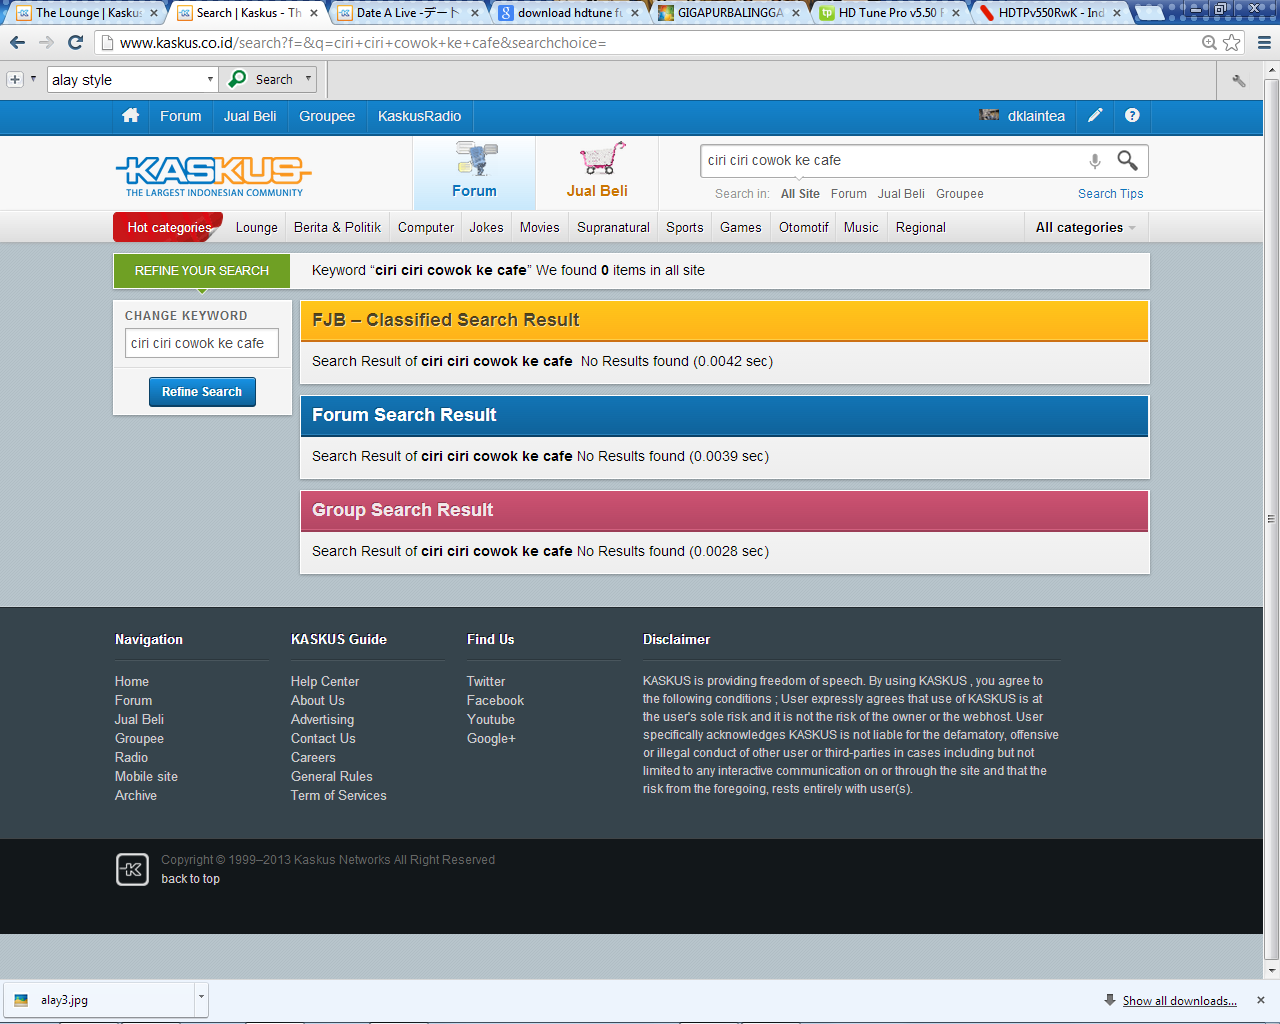Image resolution: width=1280 pixels, height=1024 pixels.
Task: Click the footer Kaskus K logo
Action: (132, 870)
